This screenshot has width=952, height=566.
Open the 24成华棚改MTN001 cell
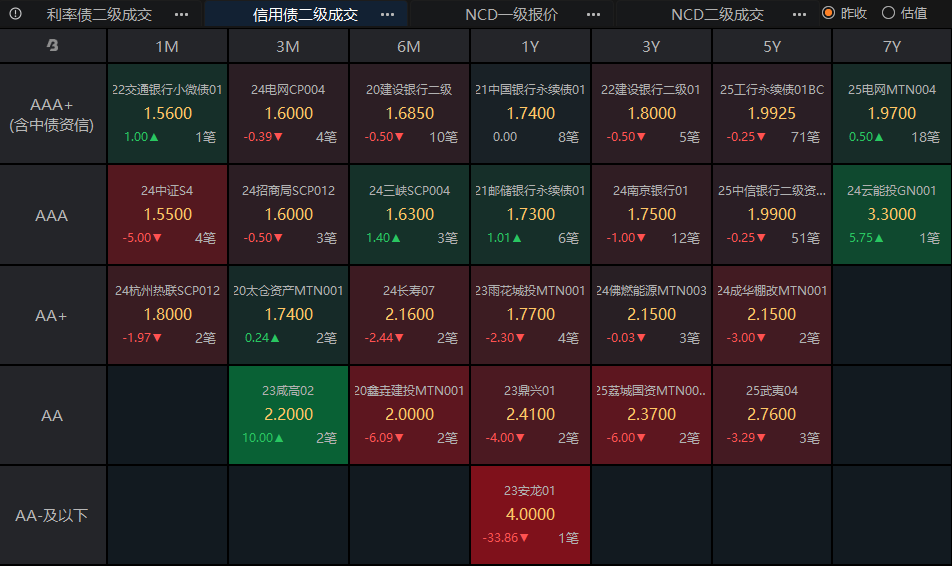click(x=772, y=315)
